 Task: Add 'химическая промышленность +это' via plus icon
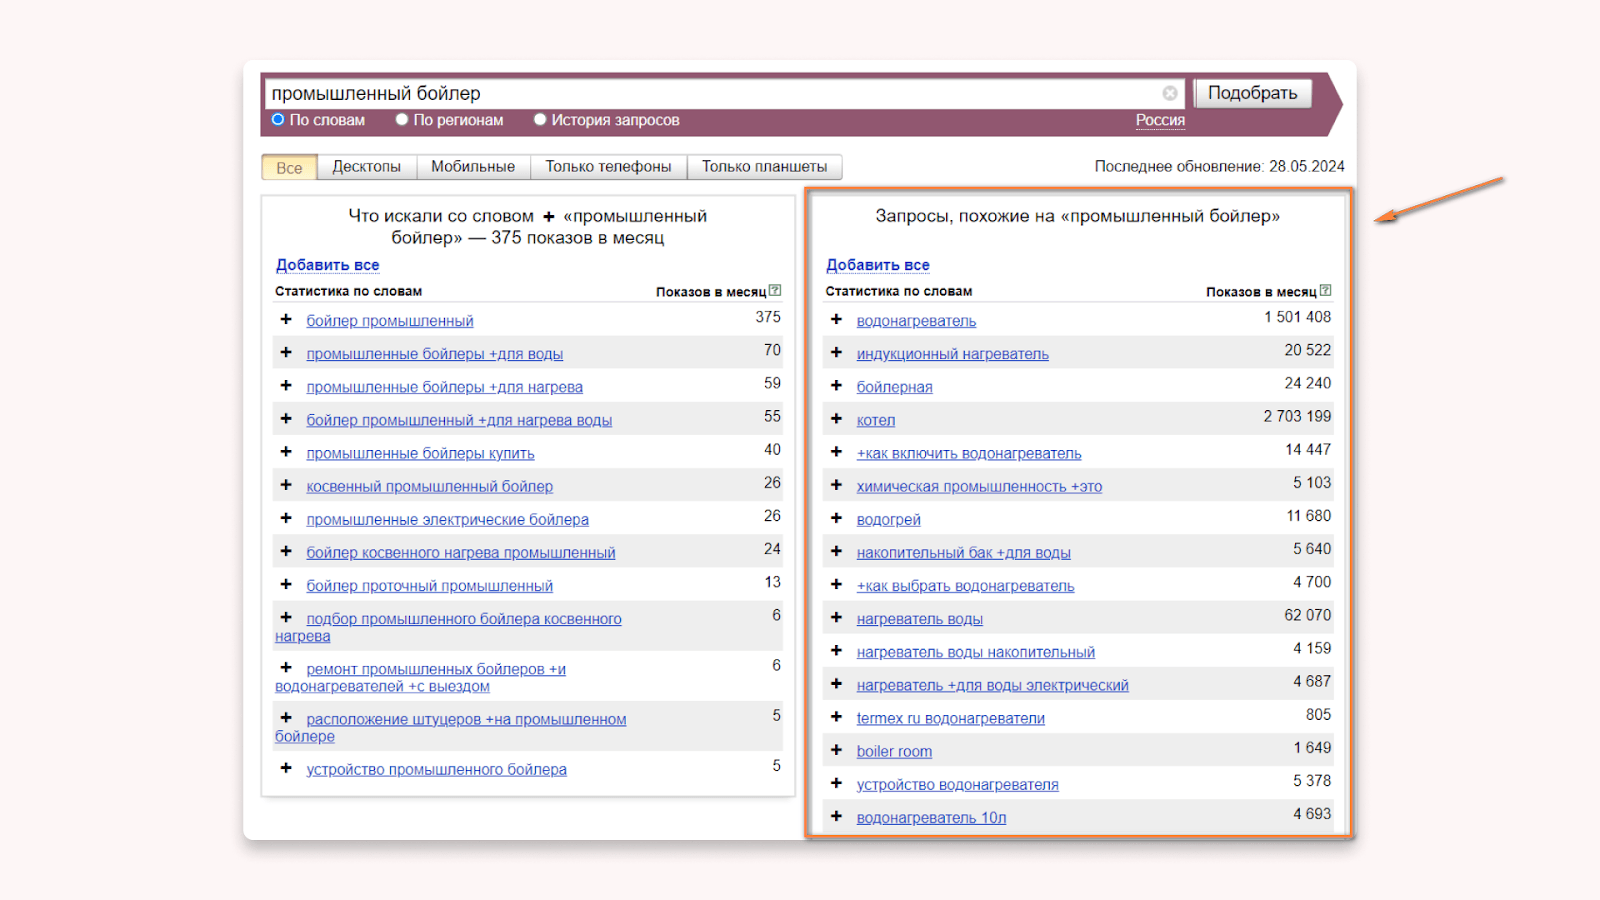[836, 484]
